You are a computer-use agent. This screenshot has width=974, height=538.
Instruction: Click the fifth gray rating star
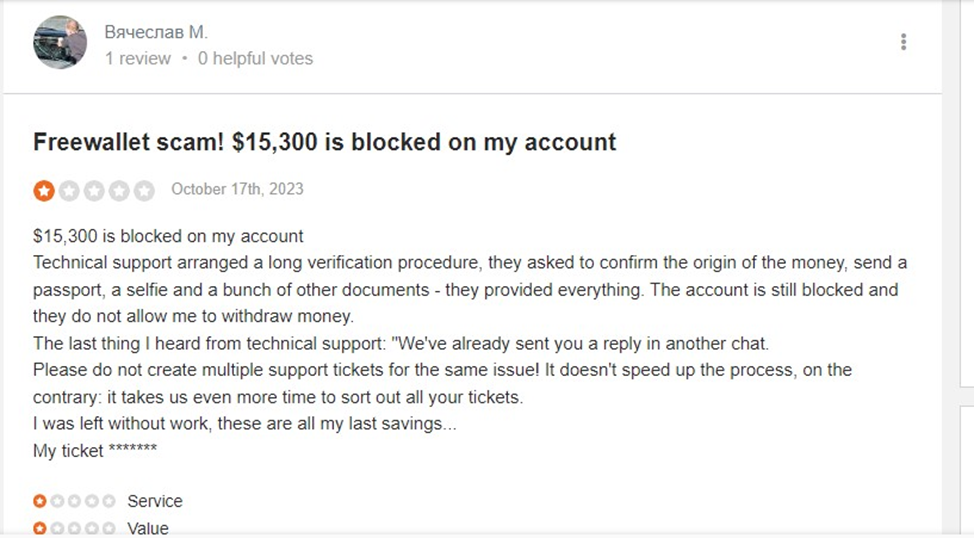[144, 190]
